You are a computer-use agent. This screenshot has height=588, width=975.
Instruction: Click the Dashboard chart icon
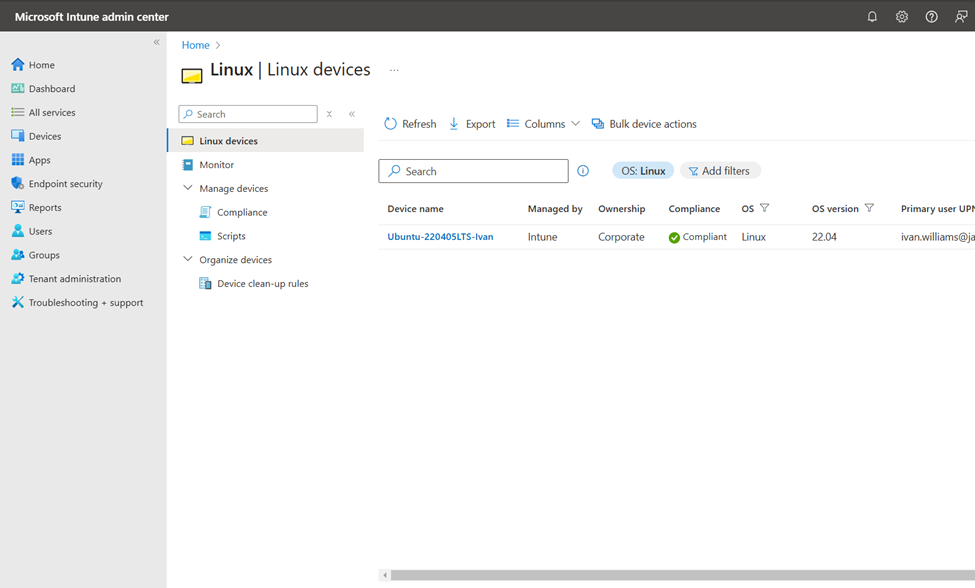coord(17,88)
